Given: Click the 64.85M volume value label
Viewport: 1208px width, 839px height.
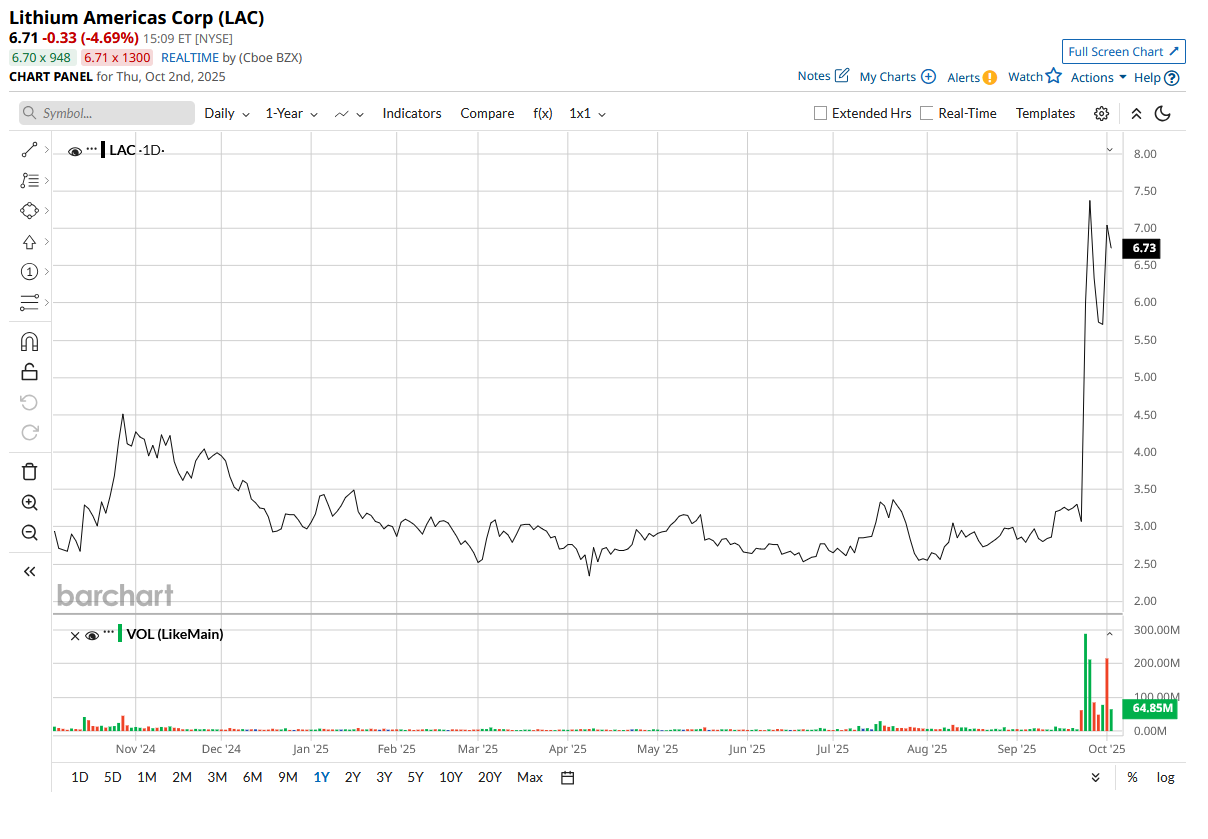Looking at the screenshot, I should click(x=1150, y=709).
